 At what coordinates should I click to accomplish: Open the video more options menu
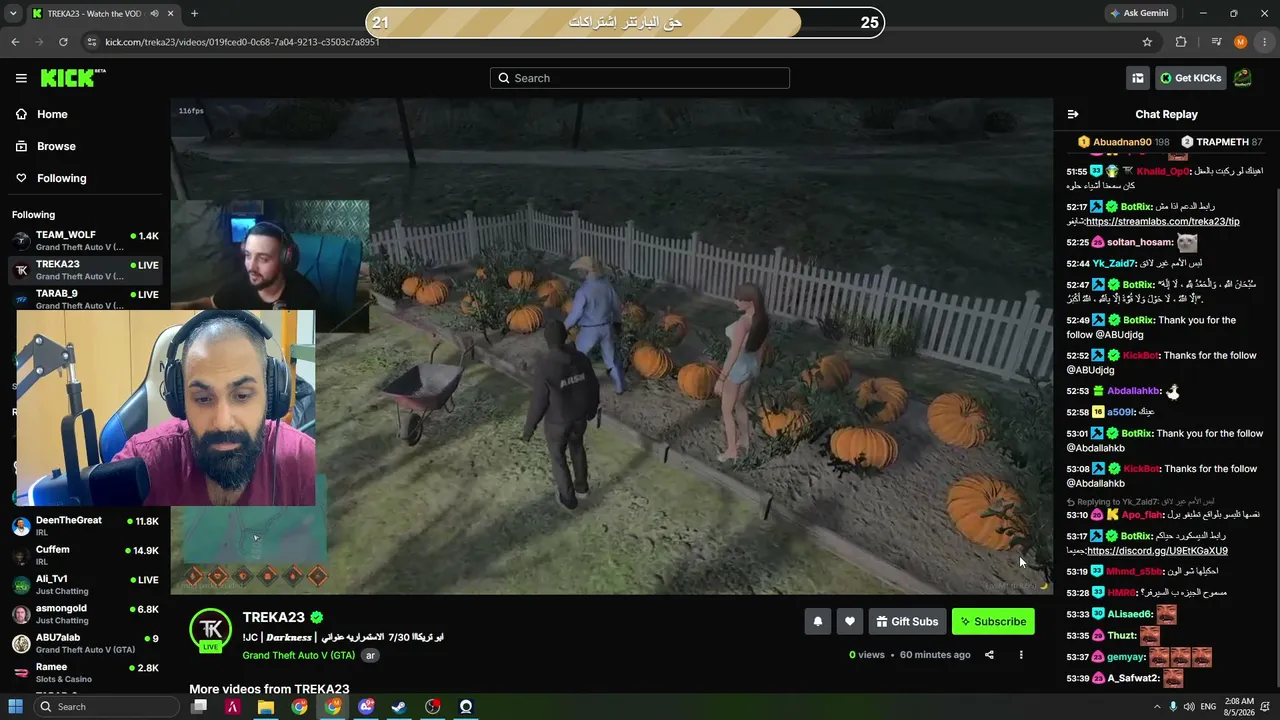1021,655
